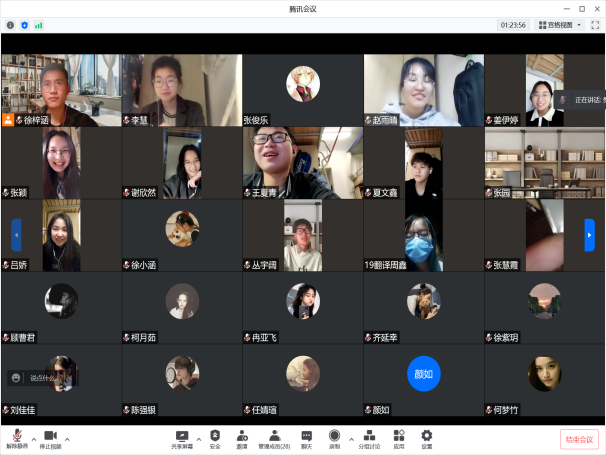Screen dimensions: 606x455
Task: Open the Manage Members panel
Action: (274, 437)
